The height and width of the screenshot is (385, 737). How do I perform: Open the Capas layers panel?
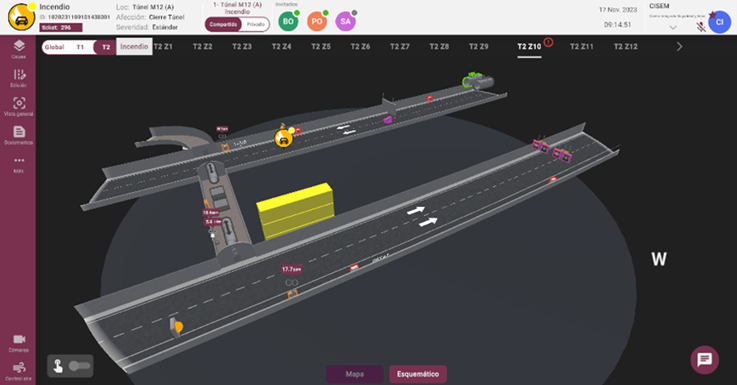click(18, 49)
